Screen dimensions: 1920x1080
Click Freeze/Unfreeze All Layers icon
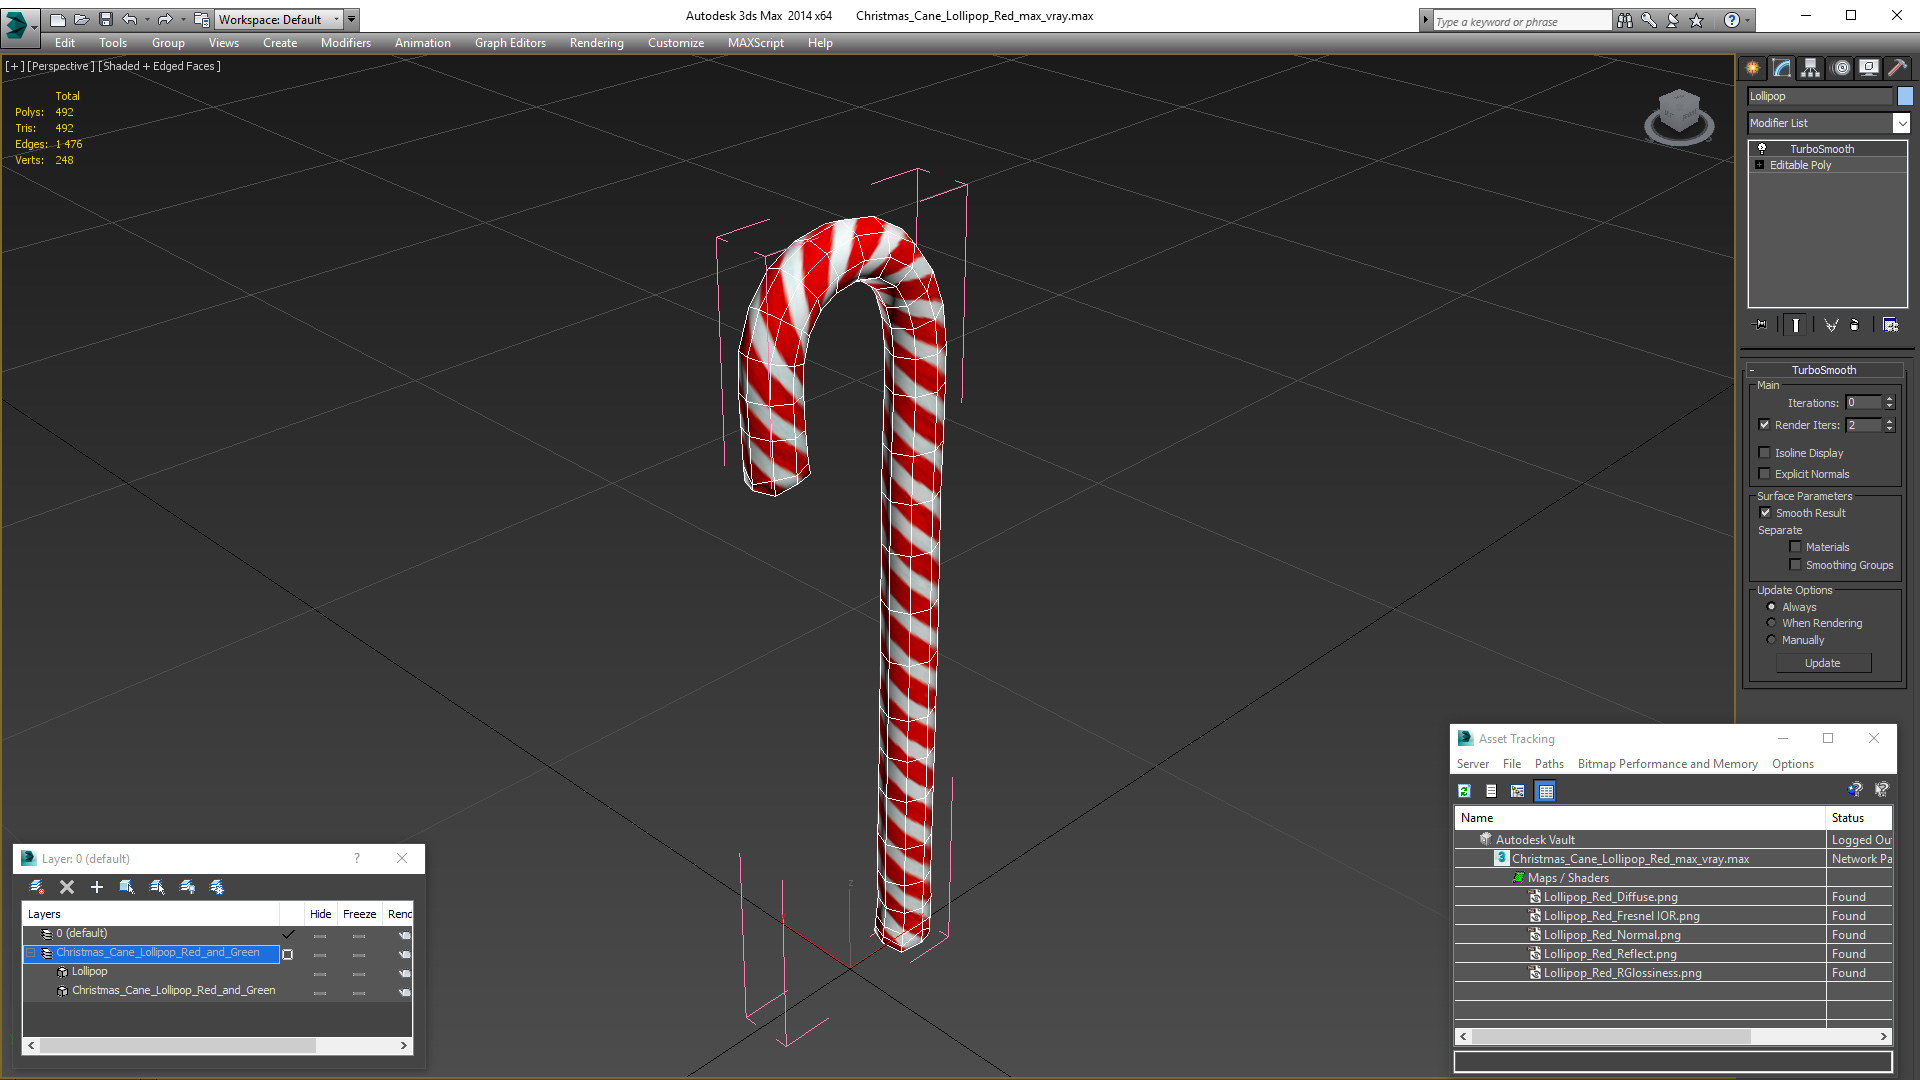(217, 887)
